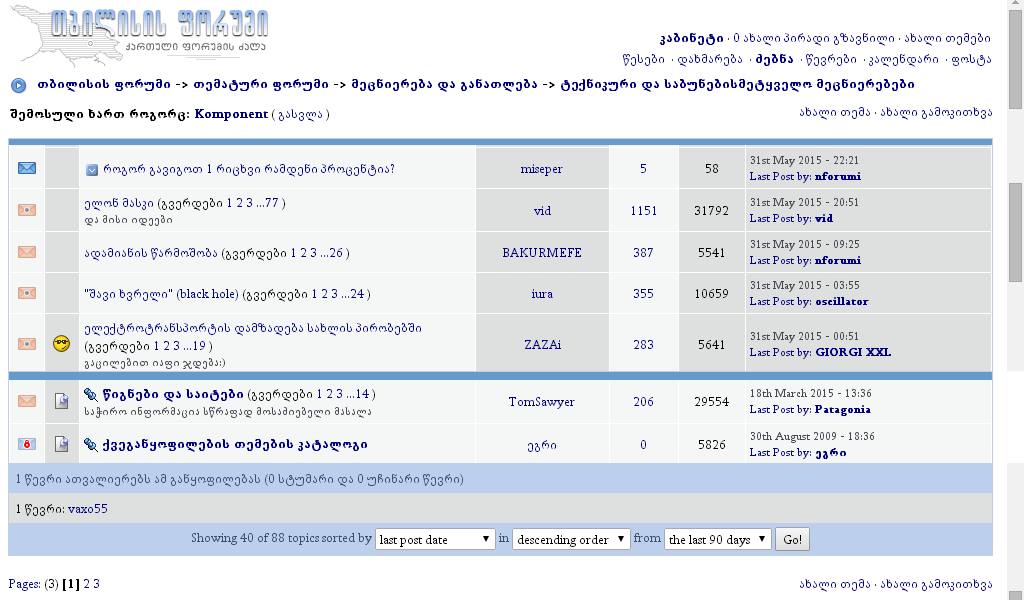The width and height of the screenshot is (1024, 600).
Task: Click the blue arrow icon before the breadcrumb
Action: coord(18,85)
